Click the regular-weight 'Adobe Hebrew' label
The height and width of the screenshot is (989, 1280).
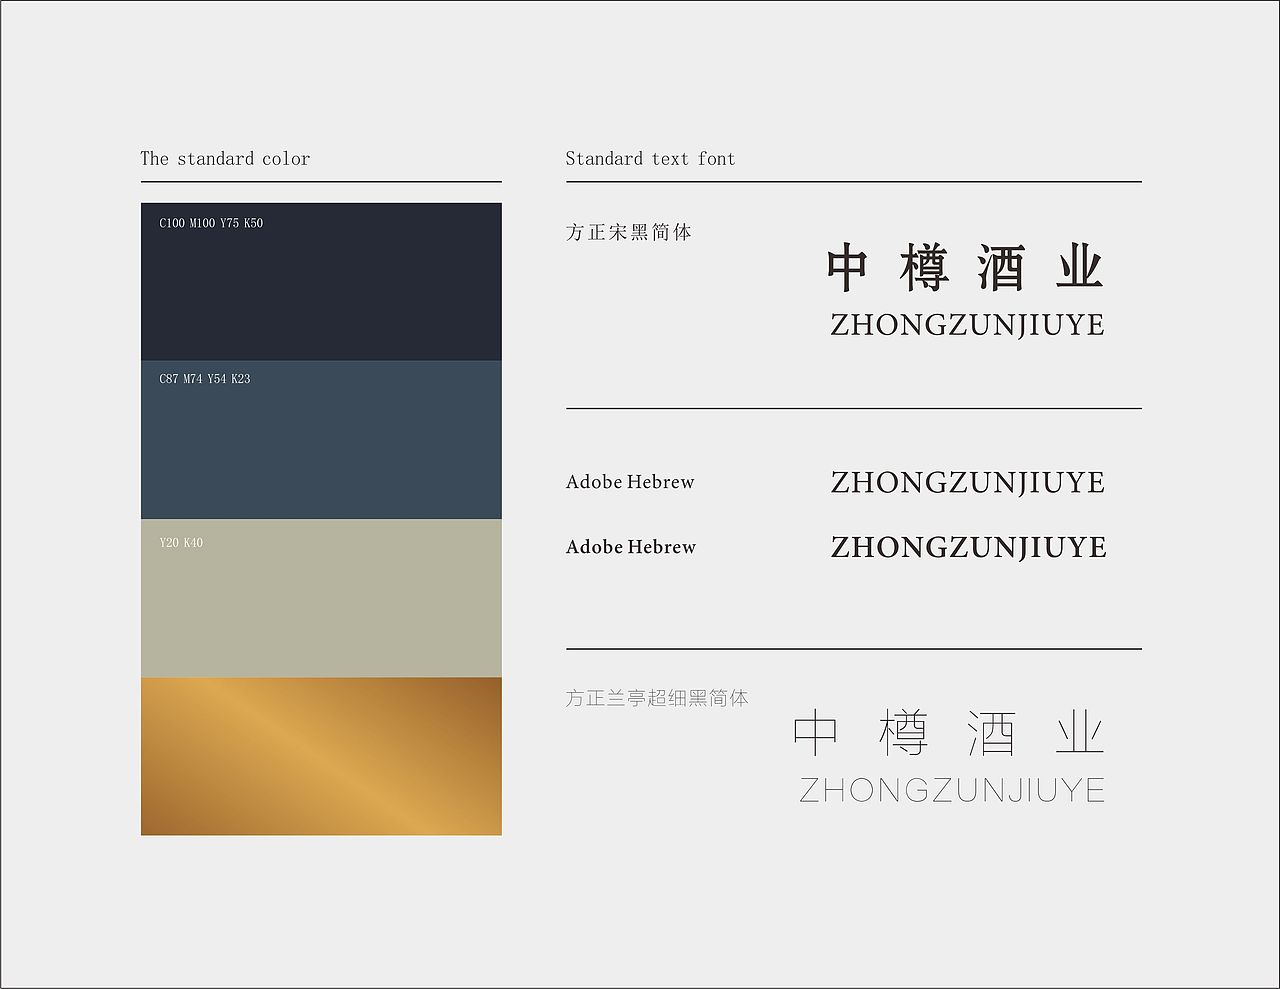click(x=630, y=482)
